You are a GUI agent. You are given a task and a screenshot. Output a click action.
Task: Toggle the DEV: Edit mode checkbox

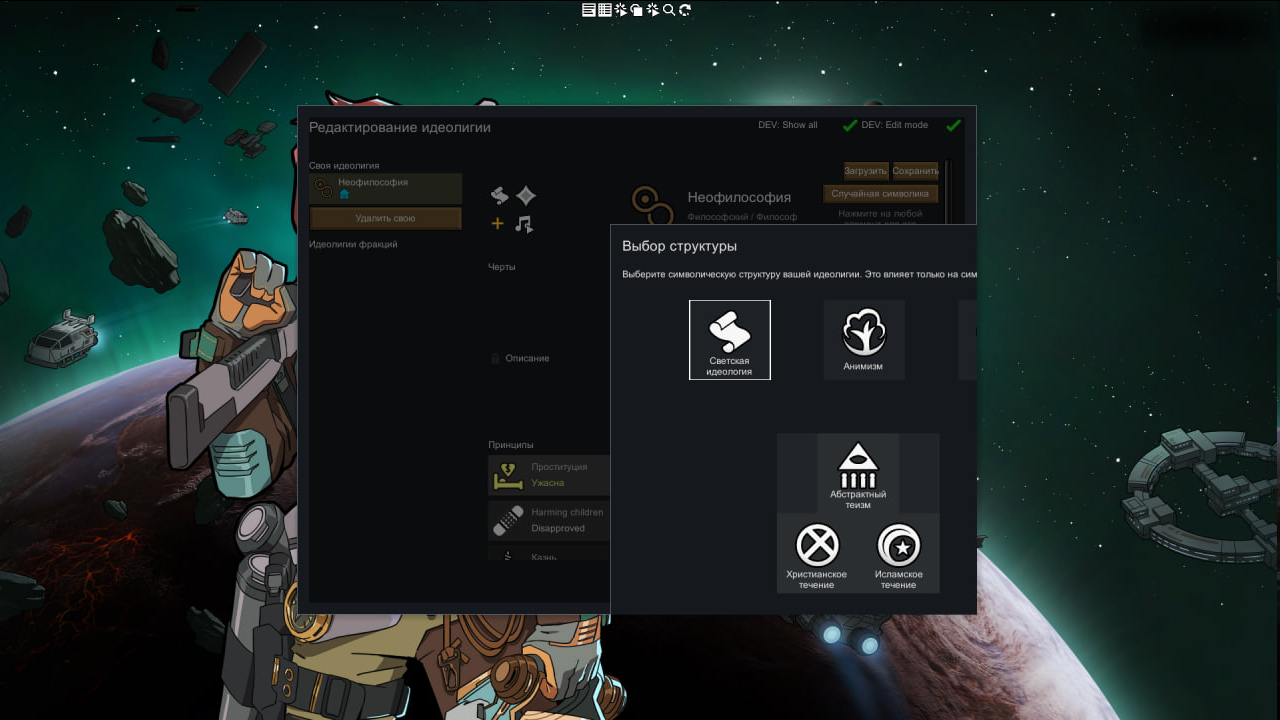tap(954, 125)
